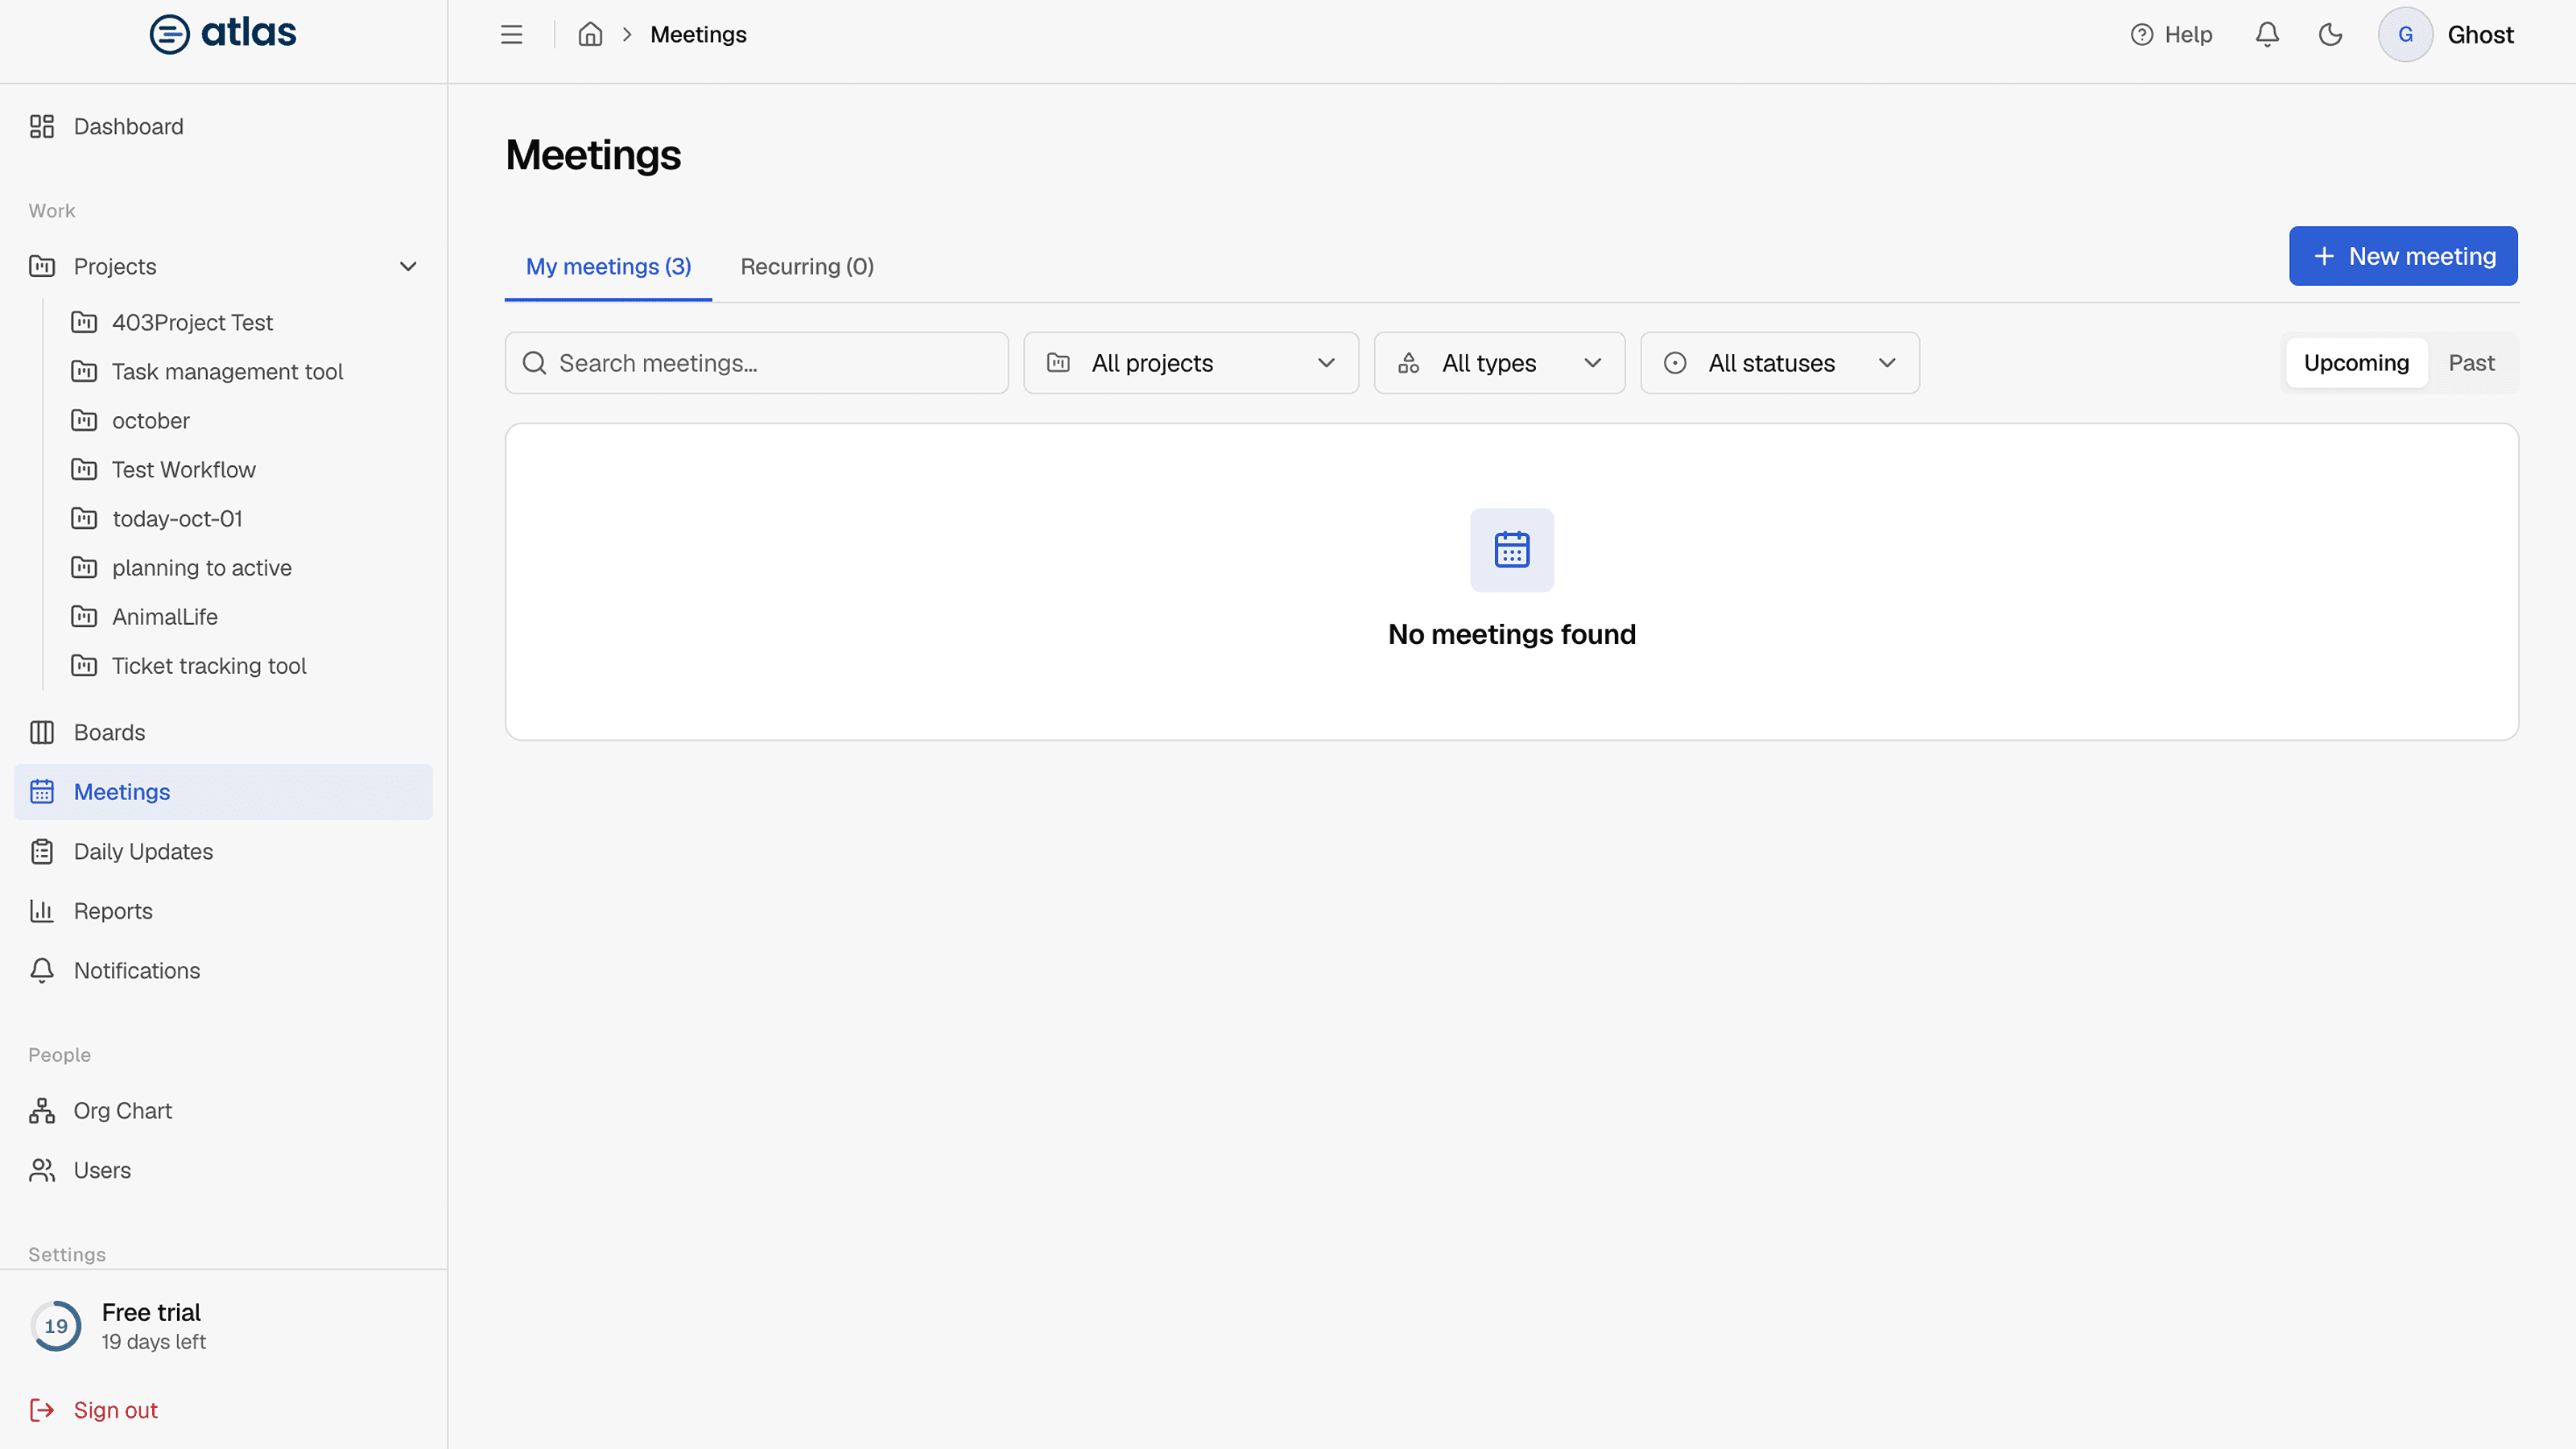Open Boards in sidebar
This screenshot has width=2576, height=1449.
click(x=223, y=733)
